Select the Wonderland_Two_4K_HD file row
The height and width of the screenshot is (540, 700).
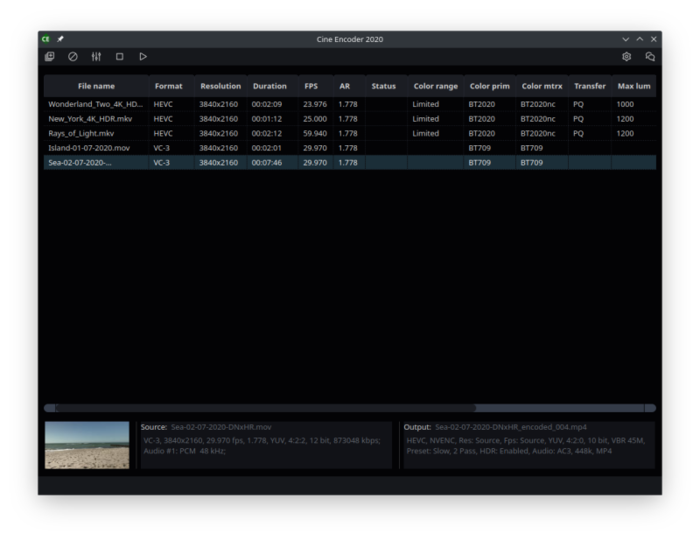(x=96, y=104)
